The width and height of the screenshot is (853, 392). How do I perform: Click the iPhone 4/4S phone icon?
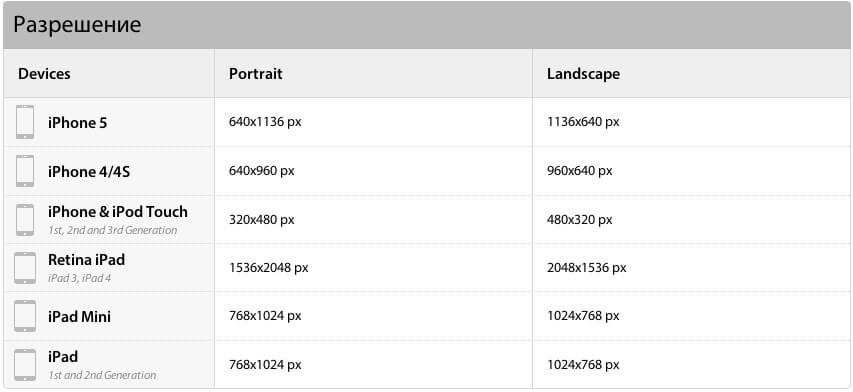[25, 171]
